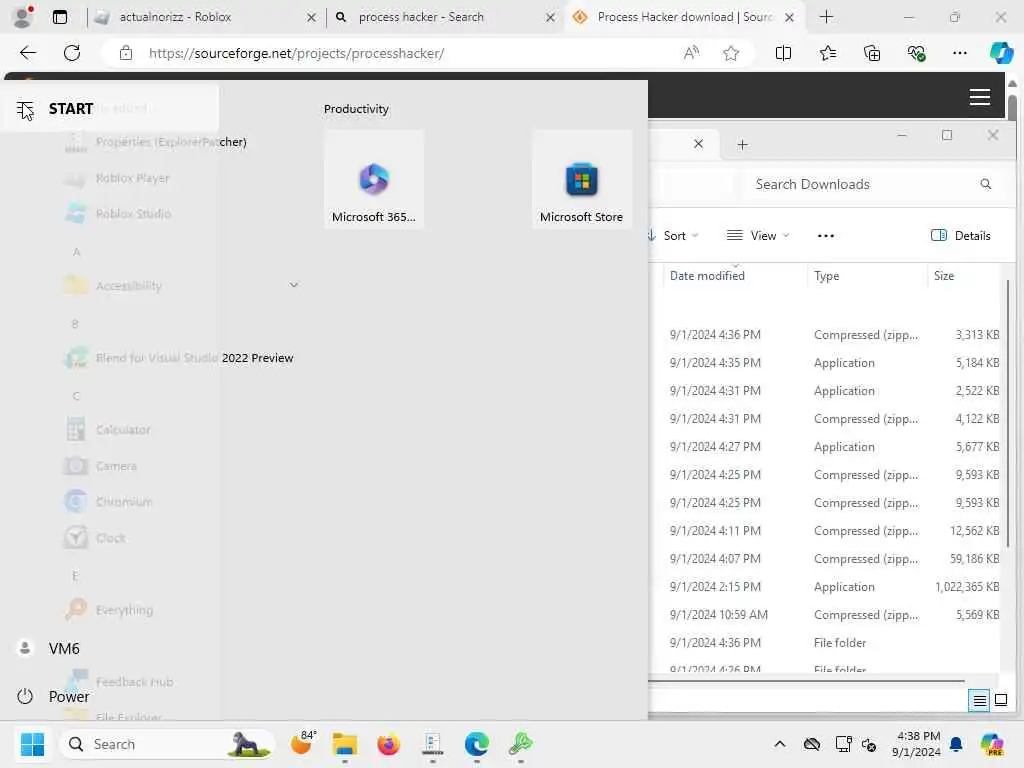Sort by Size column header
The image size is (1024, 768).
click(x=963, y=276)
